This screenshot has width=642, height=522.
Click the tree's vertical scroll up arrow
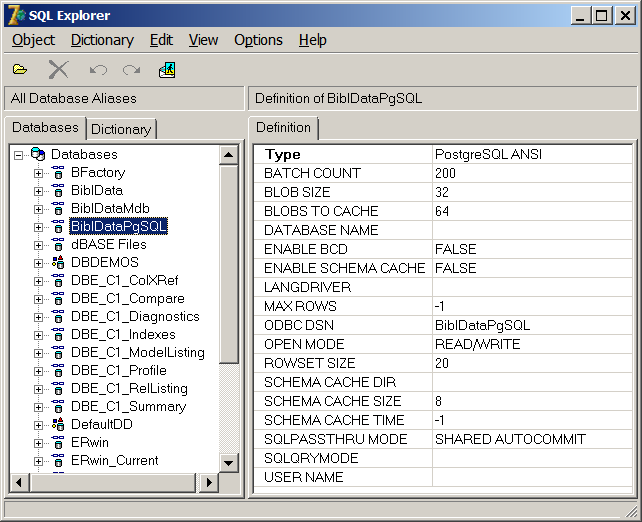click(x=228, y=155)
